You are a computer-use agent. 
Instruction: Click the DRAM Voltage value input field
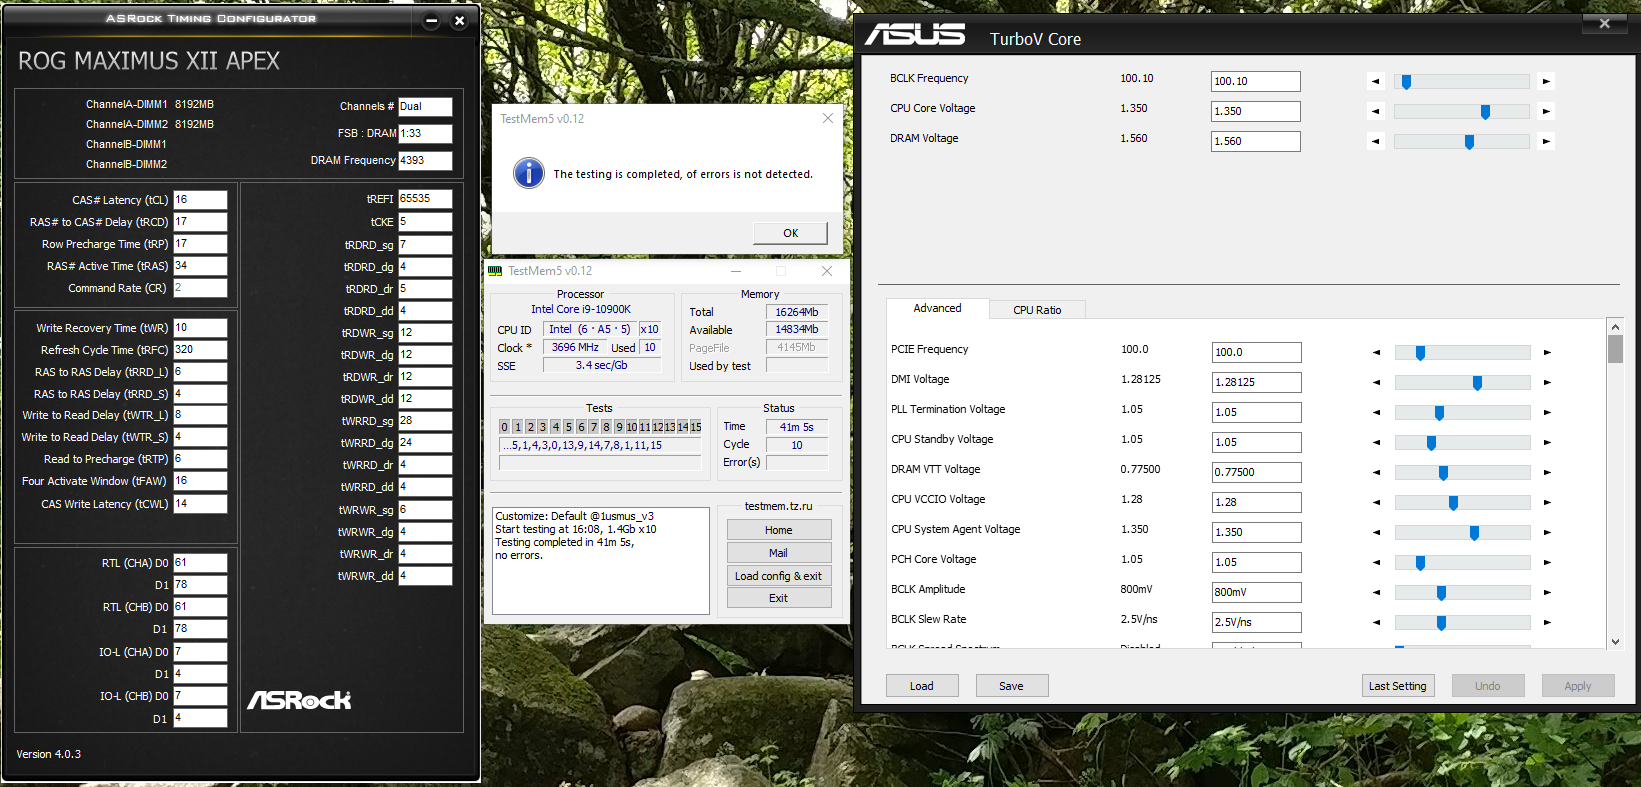1255,142
